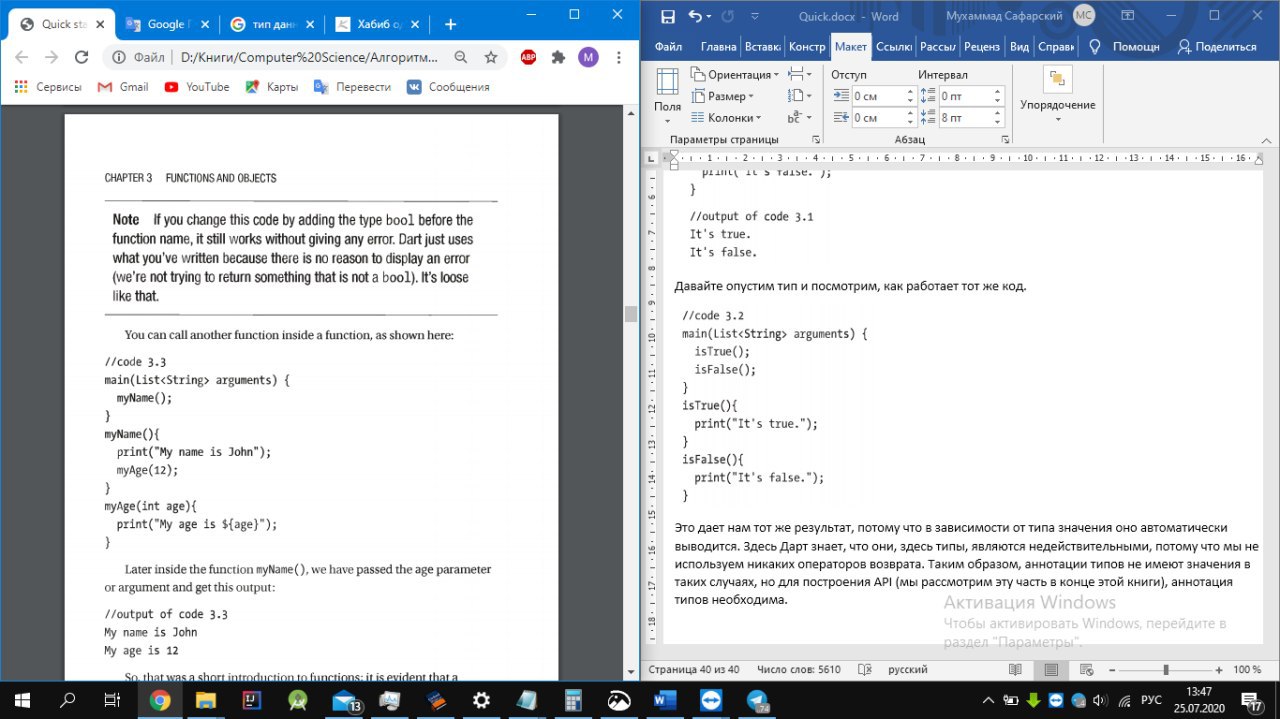This screenshot has width=1280, height=719.
Task: Open the hyphenation bc dropdown icon
Action: pyautogui.click(x=799, y=117)
